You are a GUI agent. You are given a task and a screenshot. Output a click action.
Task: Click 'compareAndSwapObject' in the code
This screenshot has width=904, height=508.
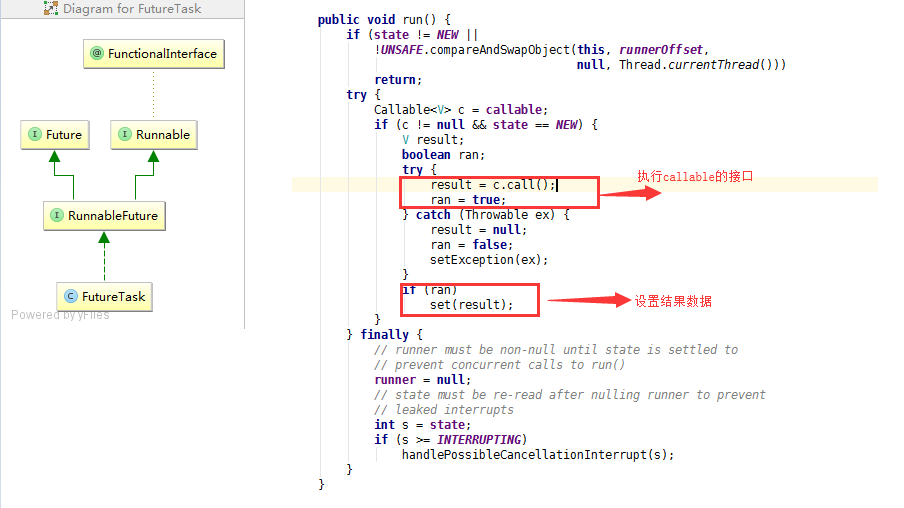pyautogui.click(x=500, y=50)
